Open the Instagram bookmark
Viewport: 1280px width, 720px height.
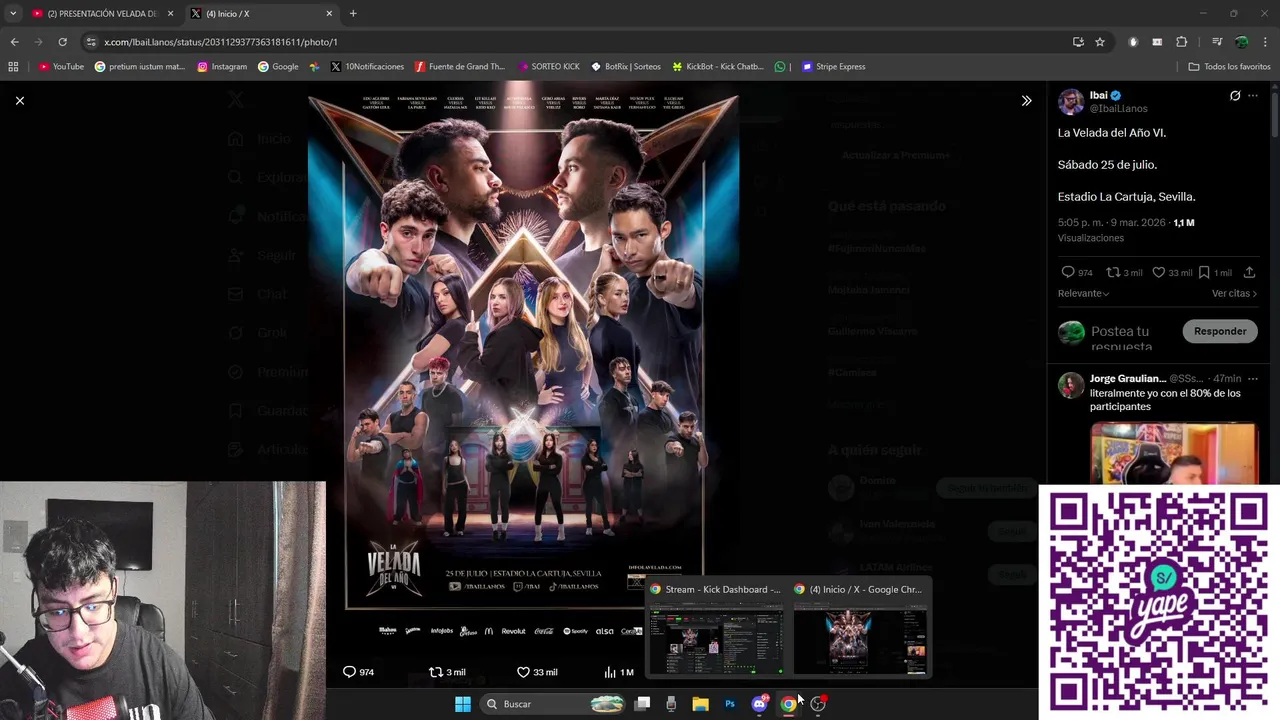coord(222,67)
